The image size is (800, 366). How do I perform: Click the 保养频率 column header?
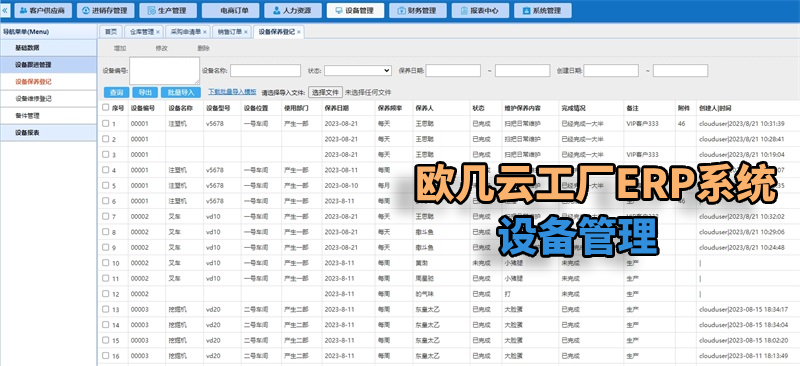(x=390, y=108)
